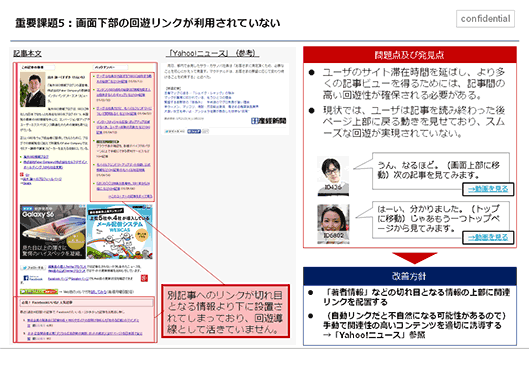Click the ID436 user photo
Viewport: 529px width, 366px height.
coord(333,176)
